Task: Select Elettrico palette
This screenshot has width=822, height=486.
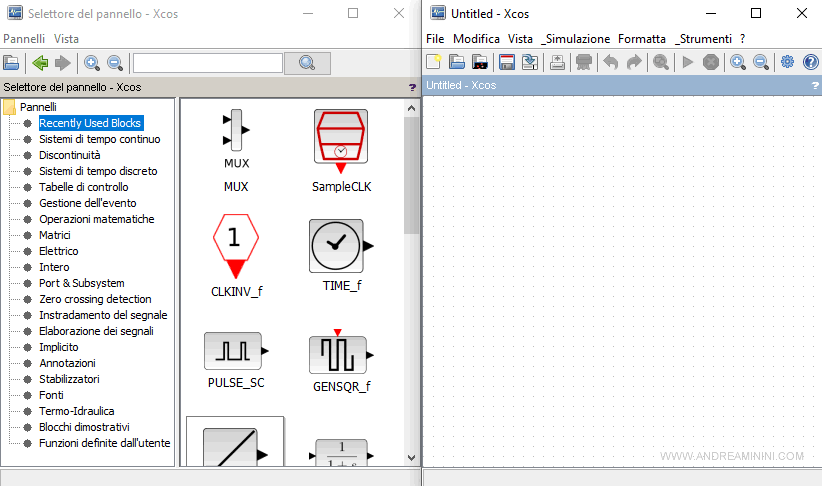Action: click(x=58, y=251)
